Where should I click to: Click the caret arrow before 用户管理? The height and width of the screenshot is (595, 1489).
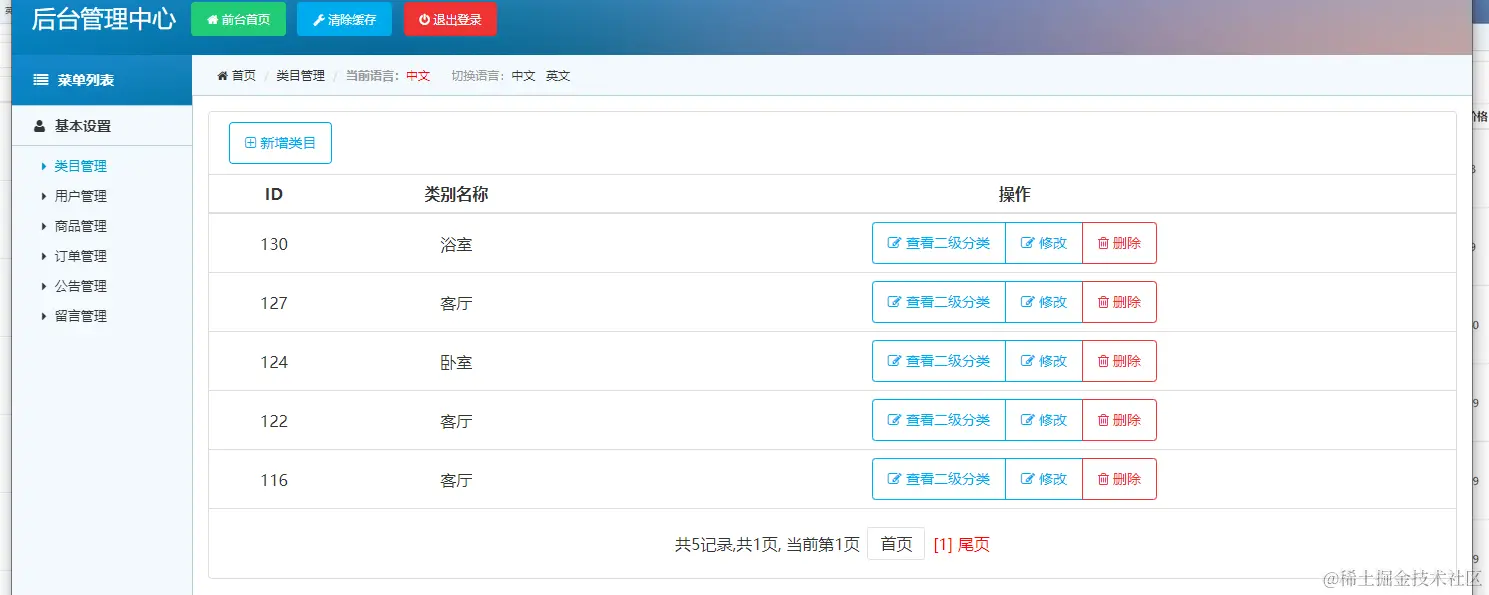point(44,196)
